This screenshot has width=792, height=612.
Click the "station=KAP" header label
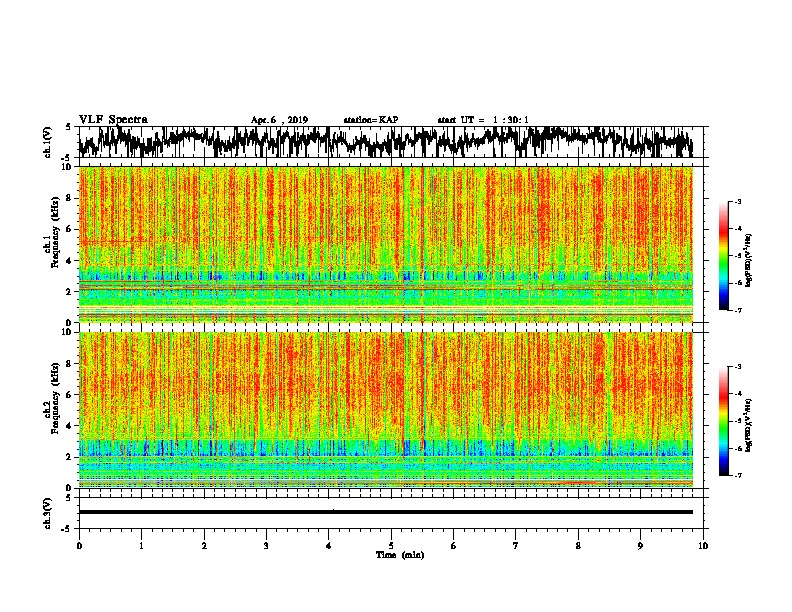click(x=371, y=120)
